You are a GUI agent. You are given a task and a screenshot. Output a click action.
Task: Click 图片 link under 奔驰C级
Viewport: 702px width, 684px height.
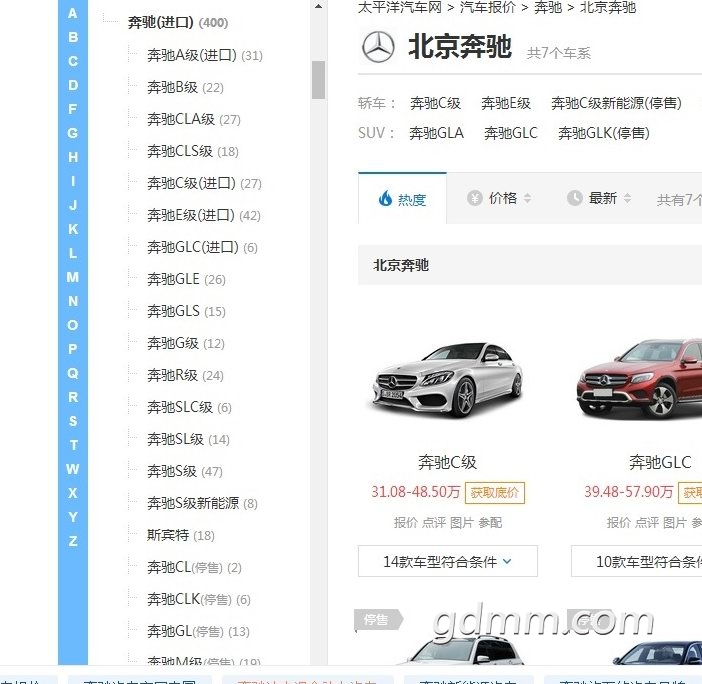pos(462,522)
